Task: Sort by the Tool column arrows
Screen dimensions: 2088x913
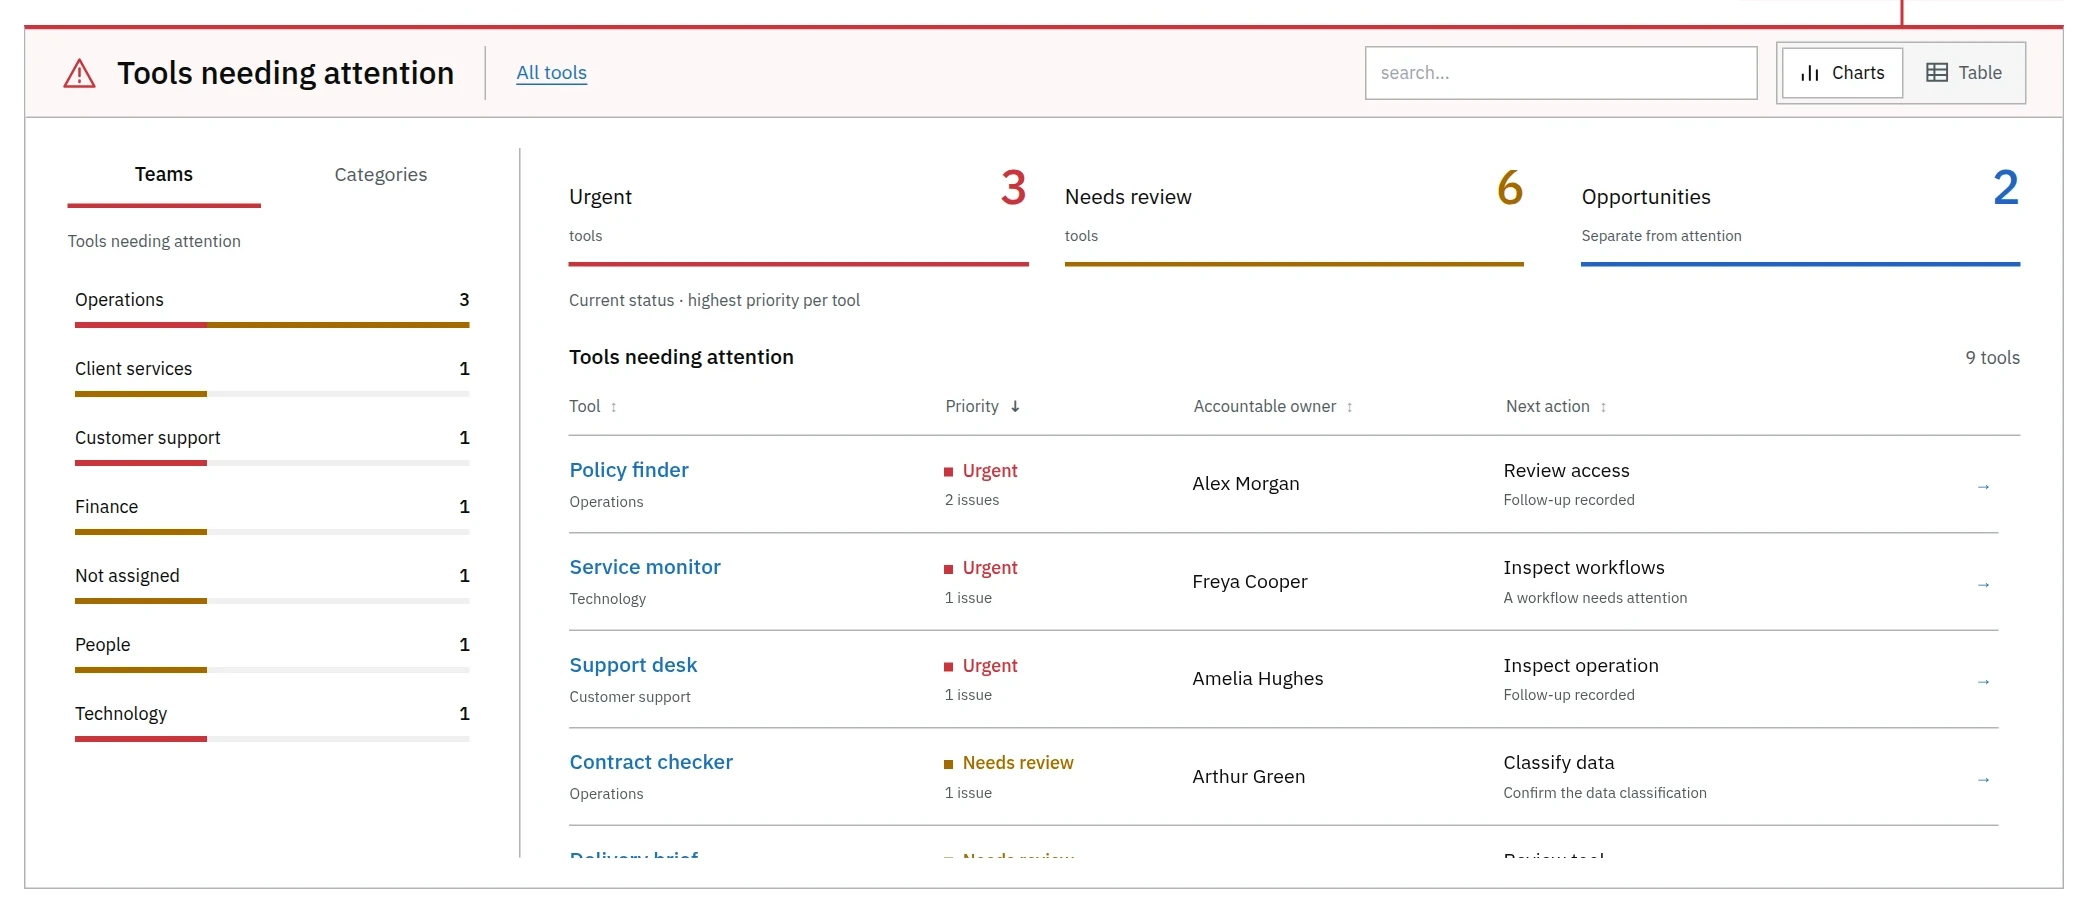Action: click(614, 407)
